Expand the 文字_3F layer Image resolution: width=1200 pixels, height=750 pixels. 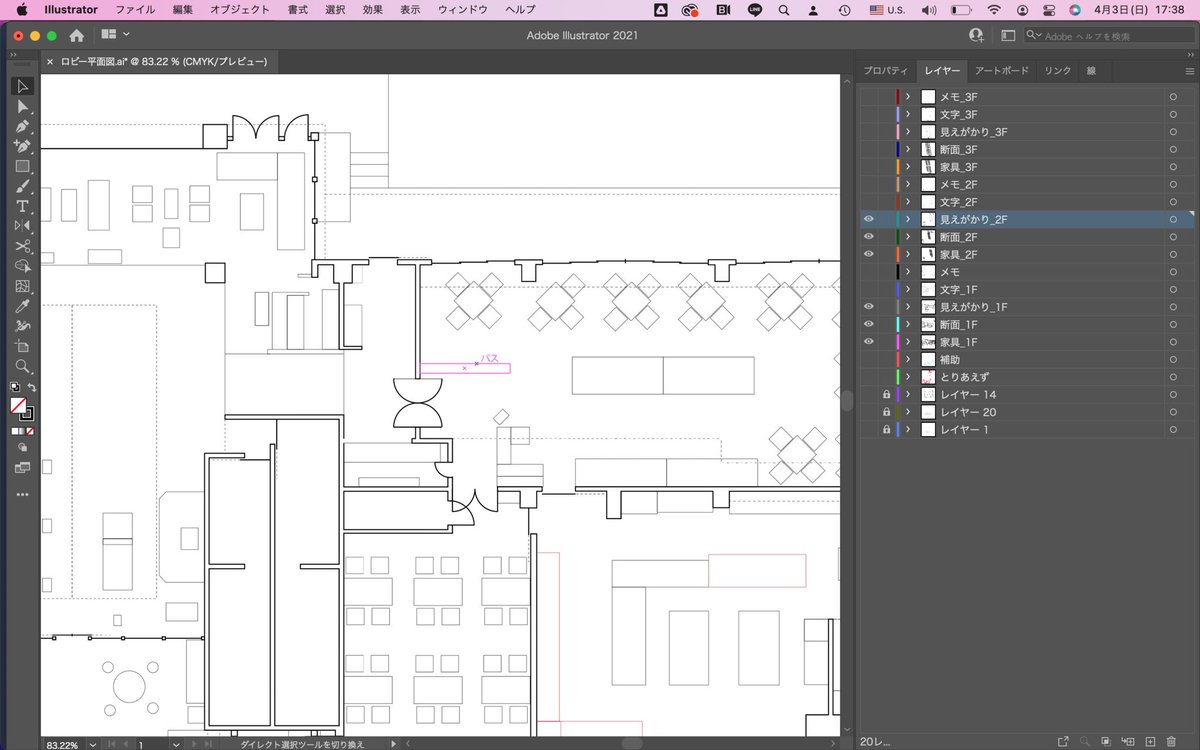click(x=908, y=114)
